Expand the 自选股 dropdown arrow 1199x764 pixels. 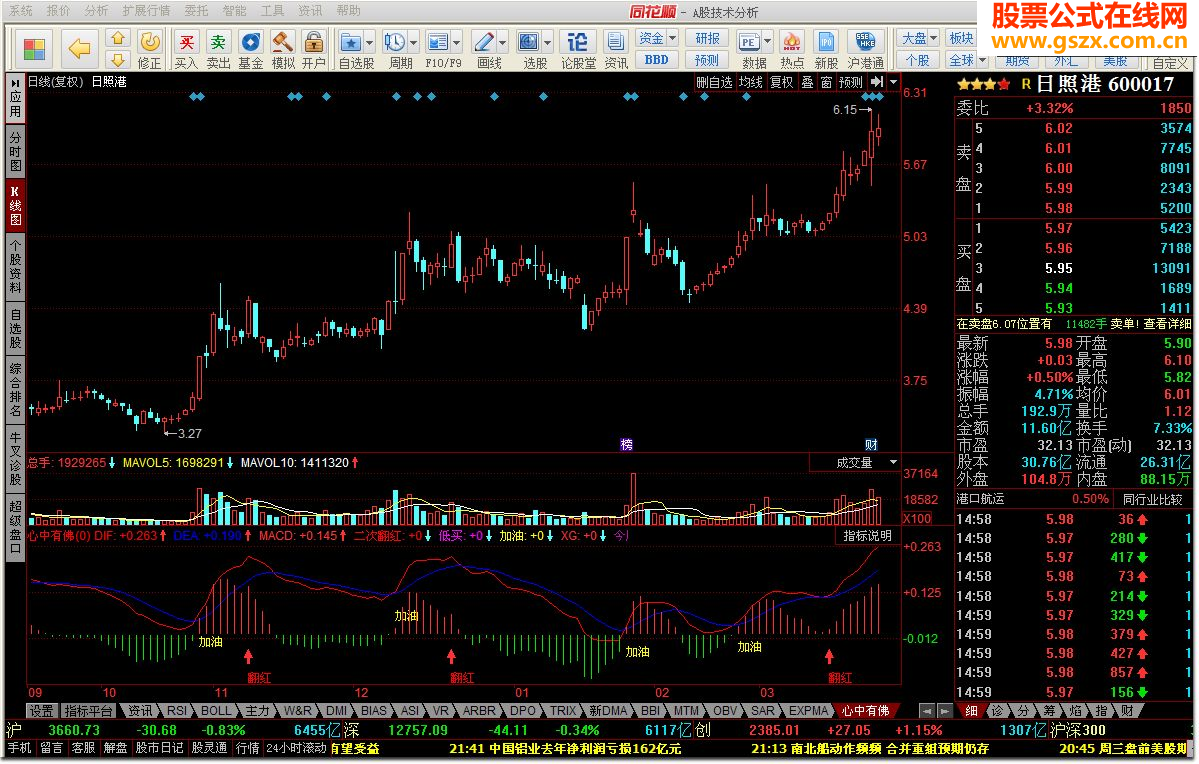click(x=369, y=42)
